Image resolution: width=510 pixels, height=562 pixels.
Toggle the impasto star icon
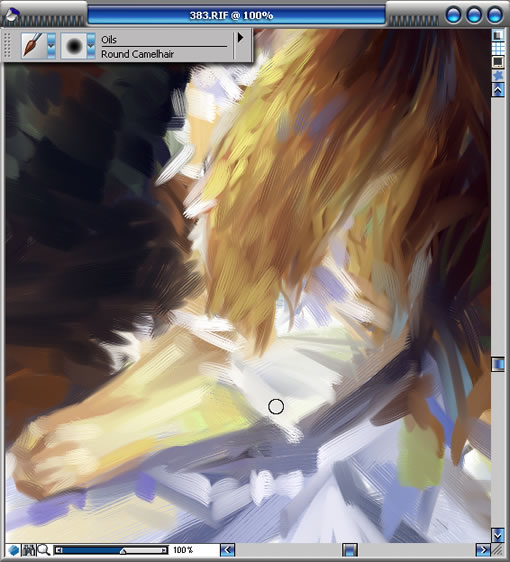(498, 75)
